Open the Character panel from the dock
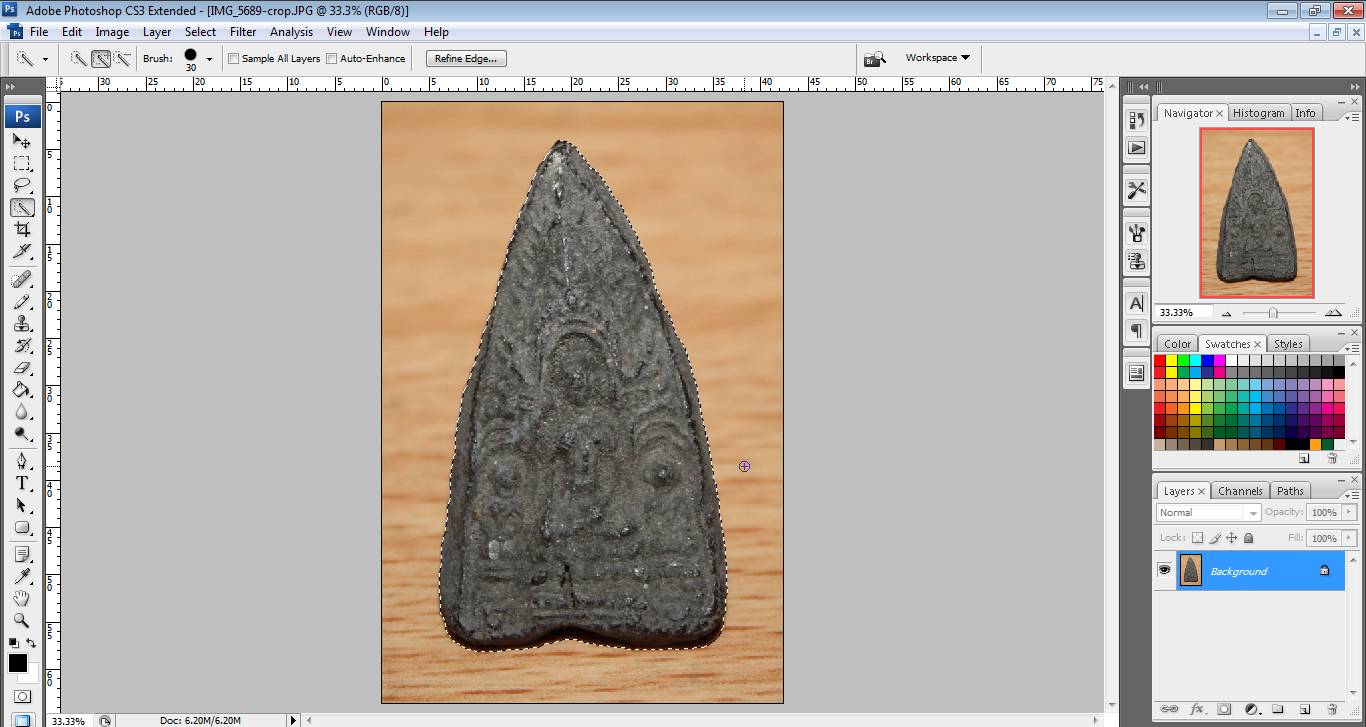 (x=1136, y=303)
